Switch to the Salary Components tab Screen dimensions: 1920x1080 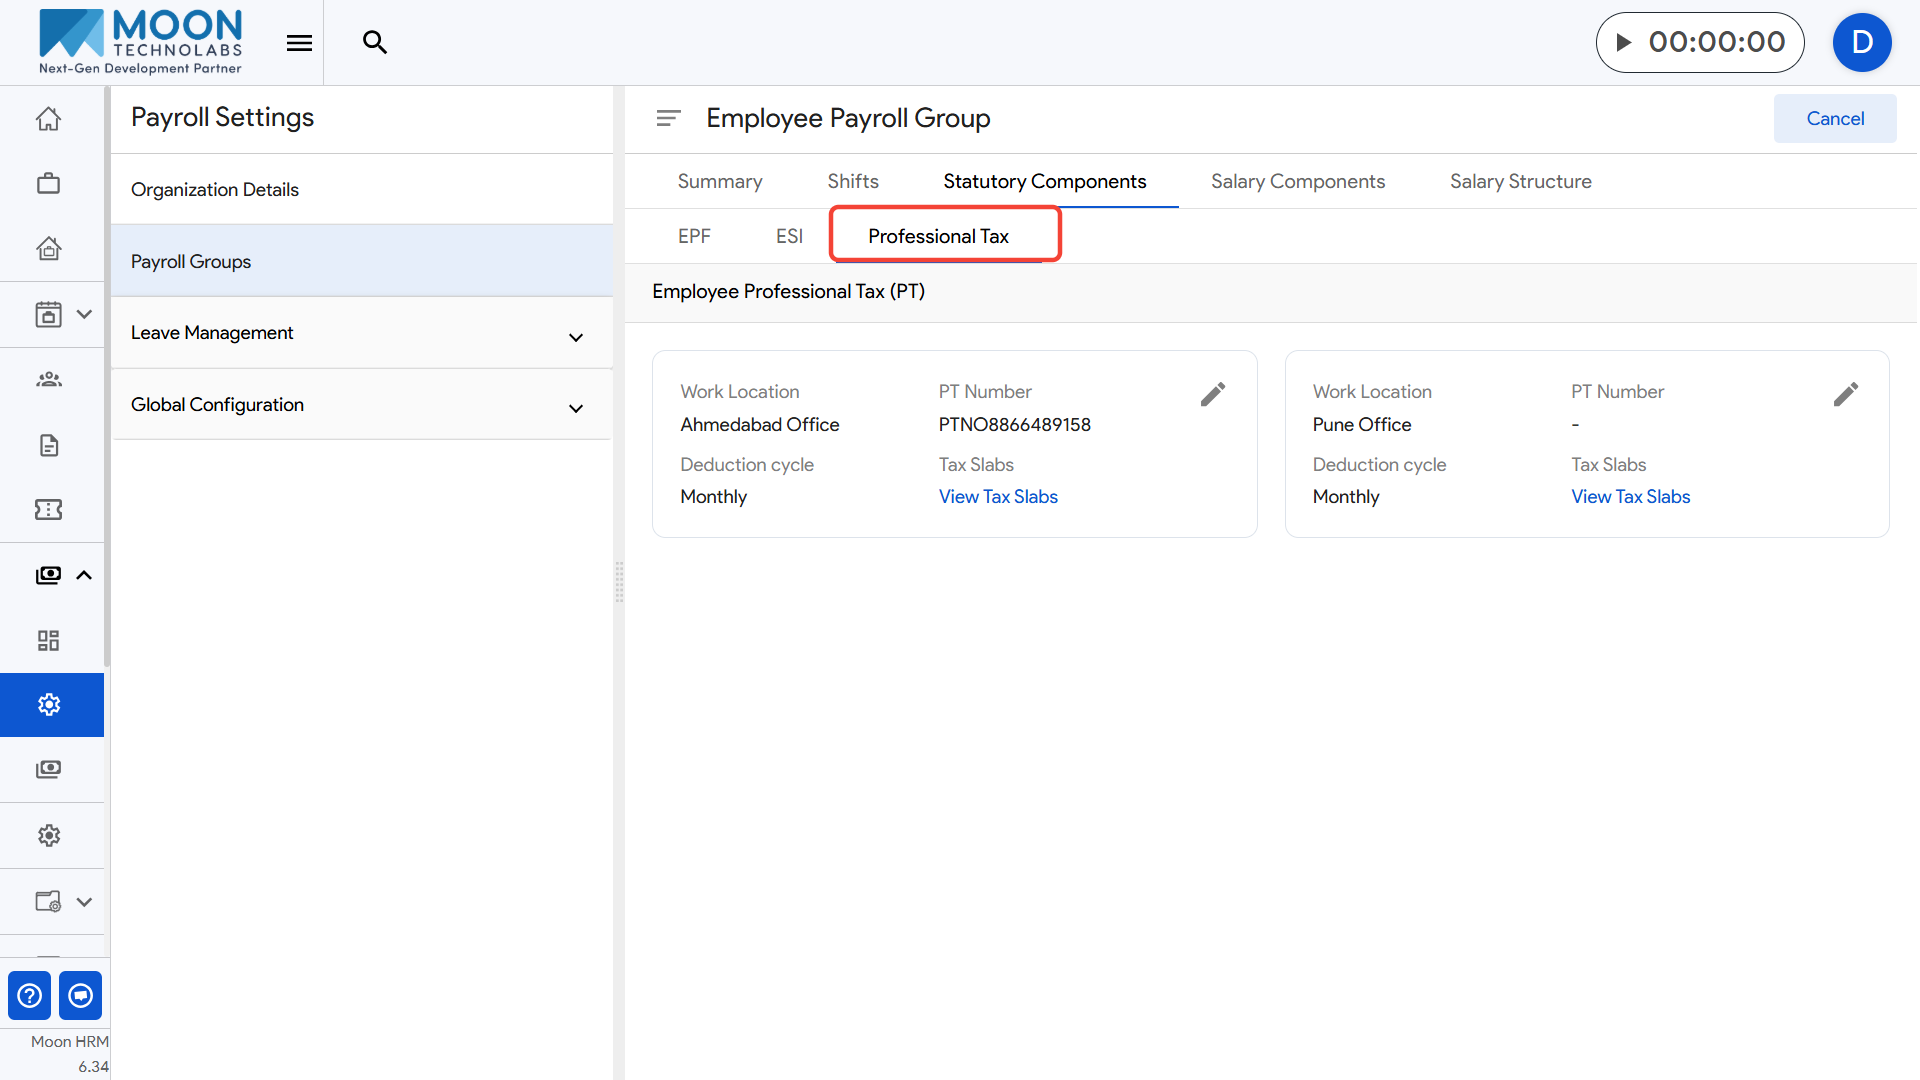click(1297, 181)
